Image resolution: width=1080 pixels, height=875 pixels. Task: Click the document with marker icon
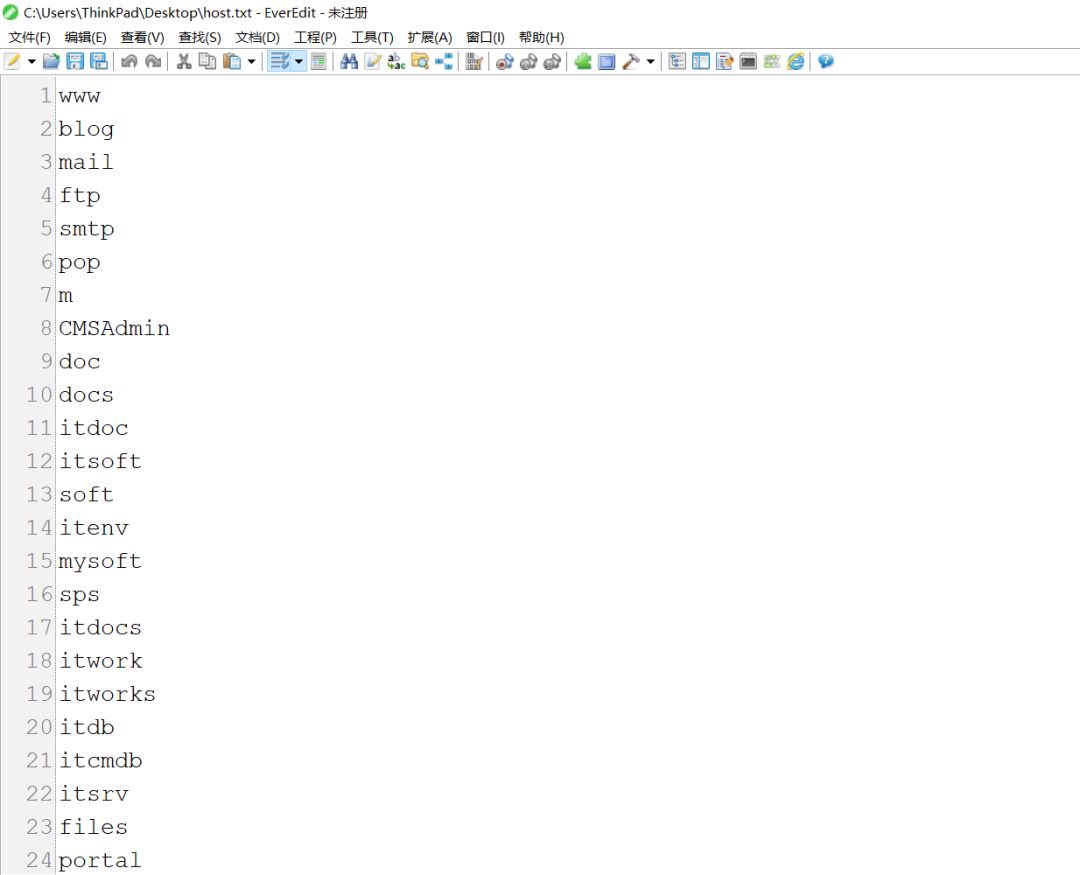[725, 61]
